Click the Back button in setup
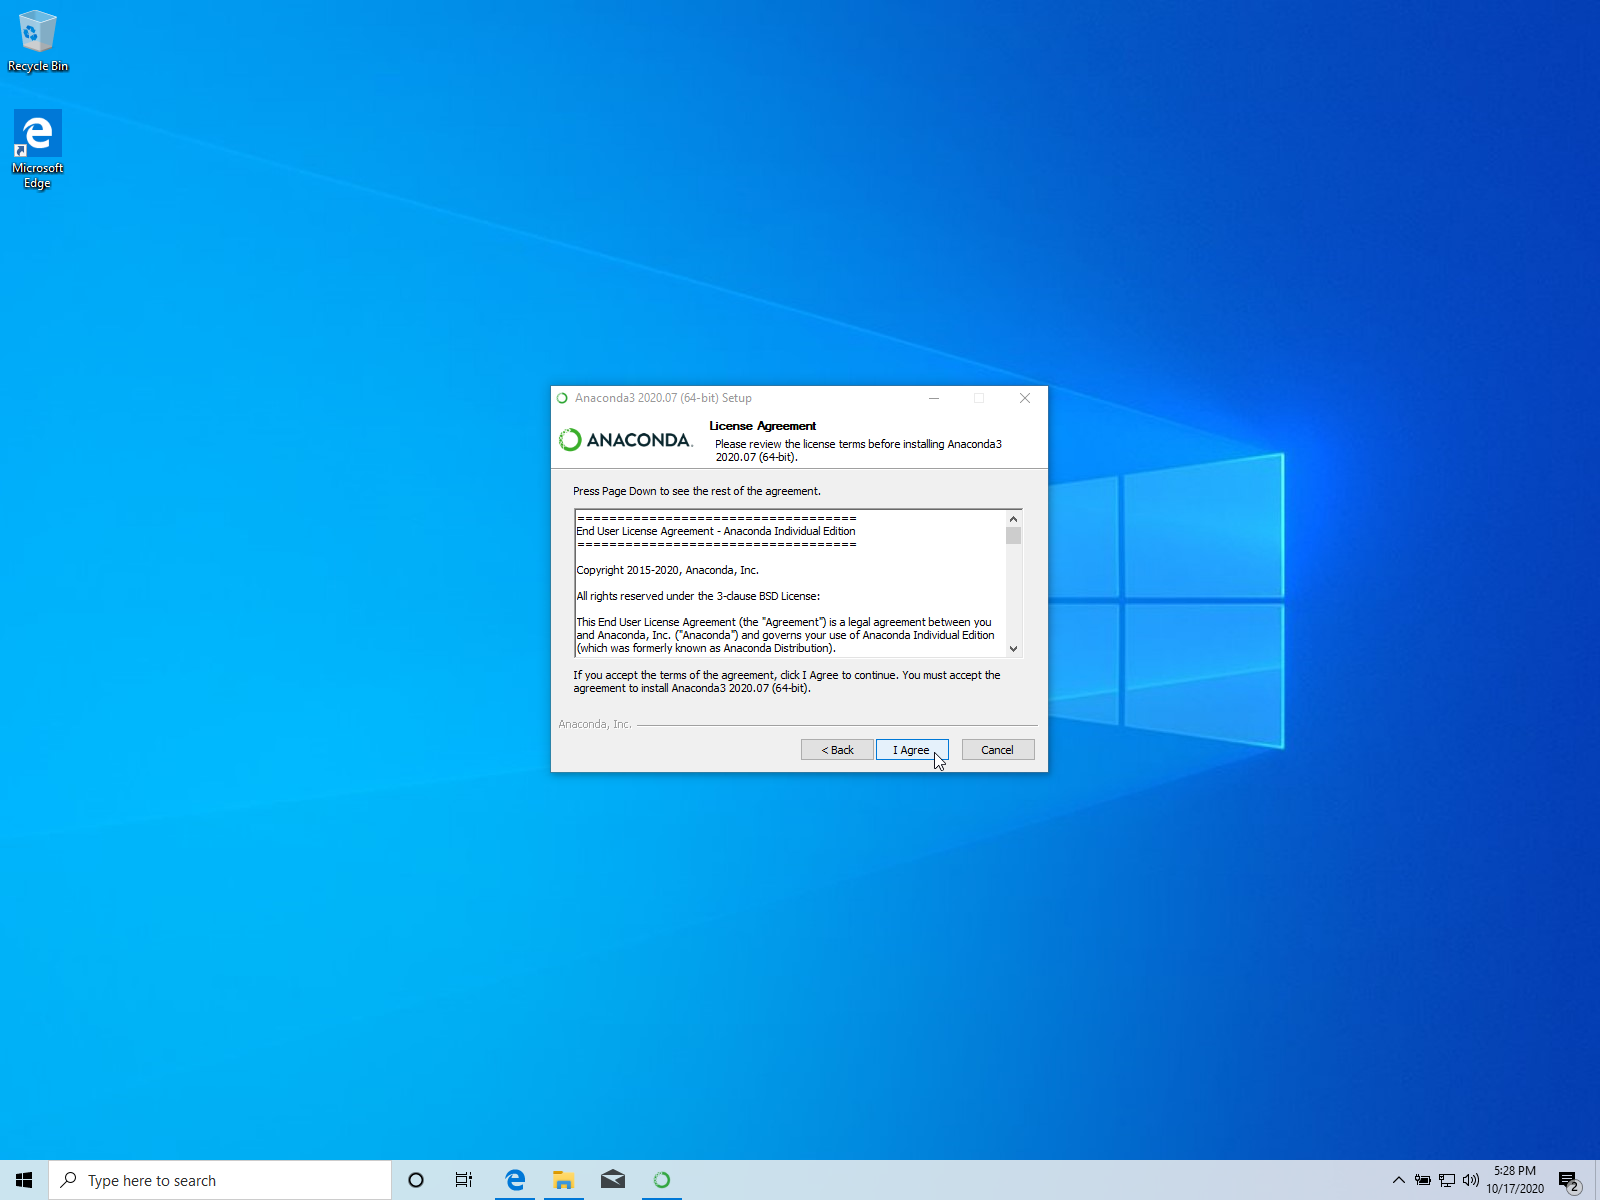1600x1200 pixels. coord(837,750)
